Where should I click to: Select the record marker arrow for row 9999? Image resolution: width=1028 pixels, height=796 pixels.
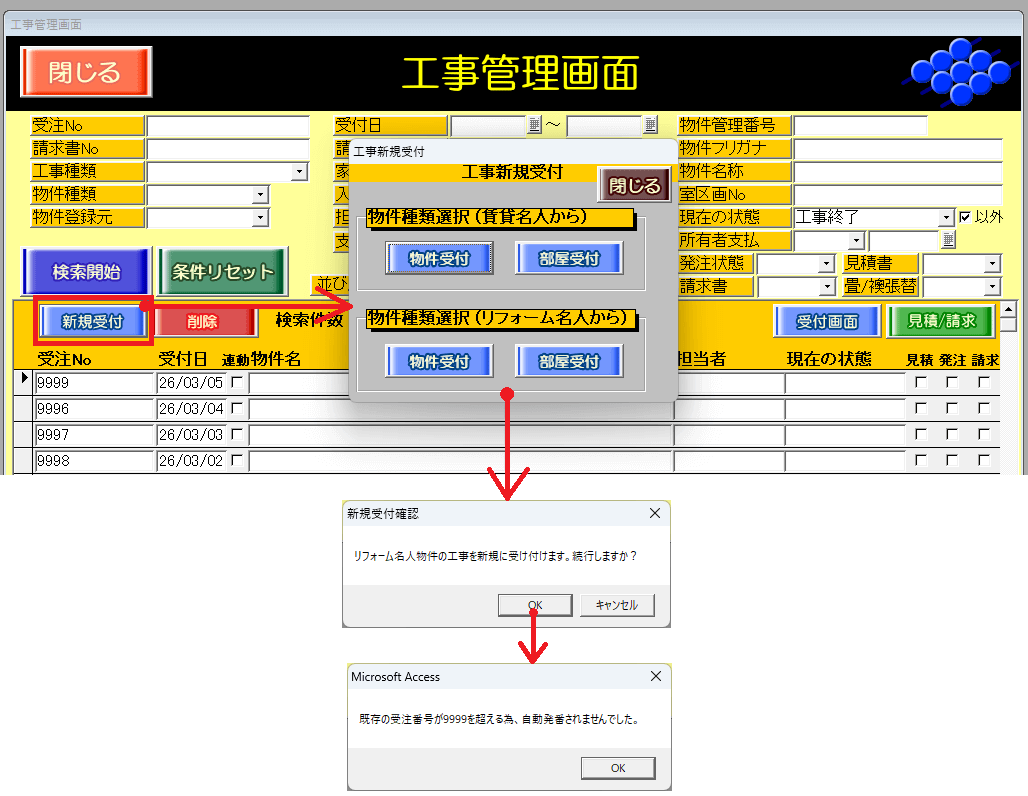[24, 380]
